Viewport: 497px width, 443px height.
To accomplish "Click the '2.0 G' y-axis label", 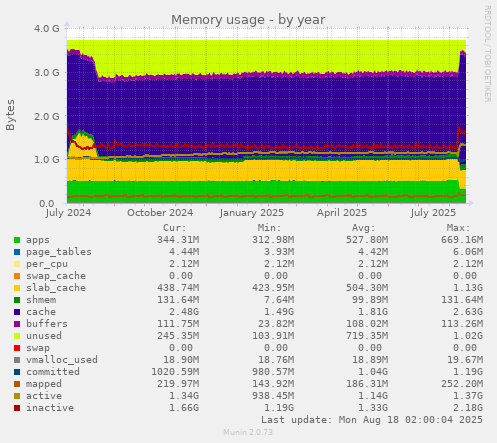I will (x=47, y=116).
